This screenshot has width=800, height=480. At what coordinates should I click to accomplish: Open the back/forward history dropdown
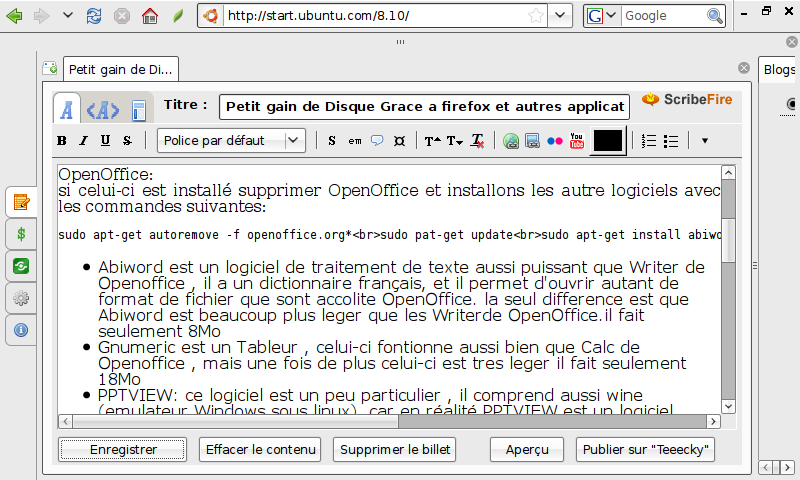(67, 15)
